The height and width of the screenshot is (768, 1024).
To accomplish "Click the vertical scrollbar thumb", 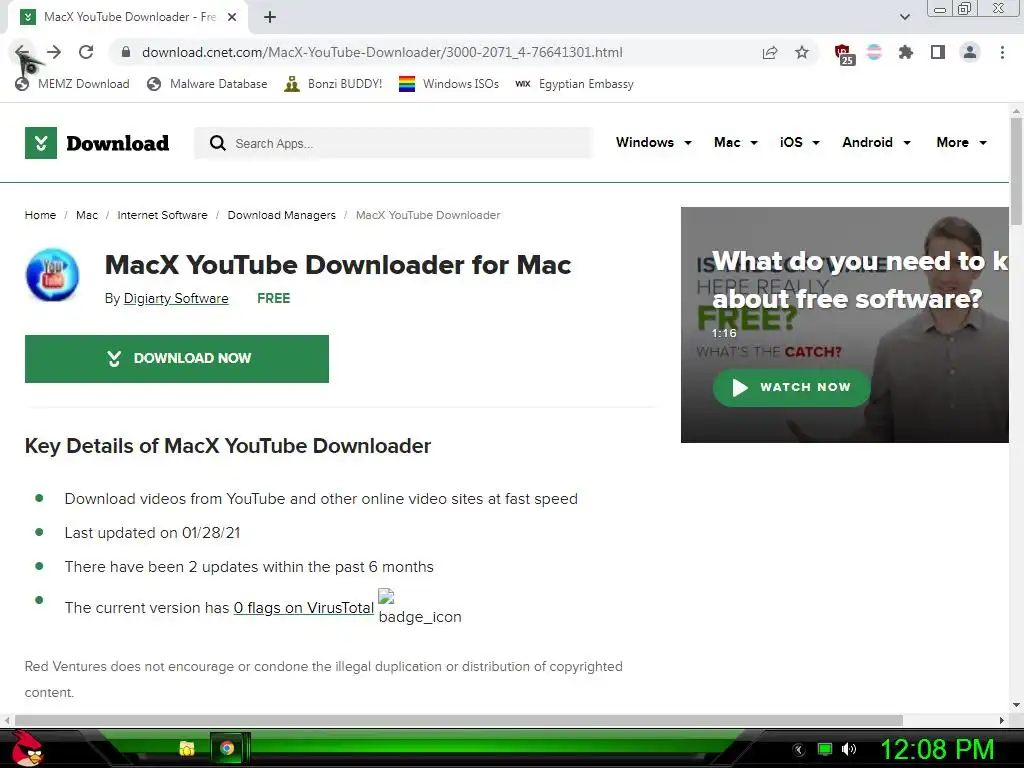I will [x=1016, y=171].
